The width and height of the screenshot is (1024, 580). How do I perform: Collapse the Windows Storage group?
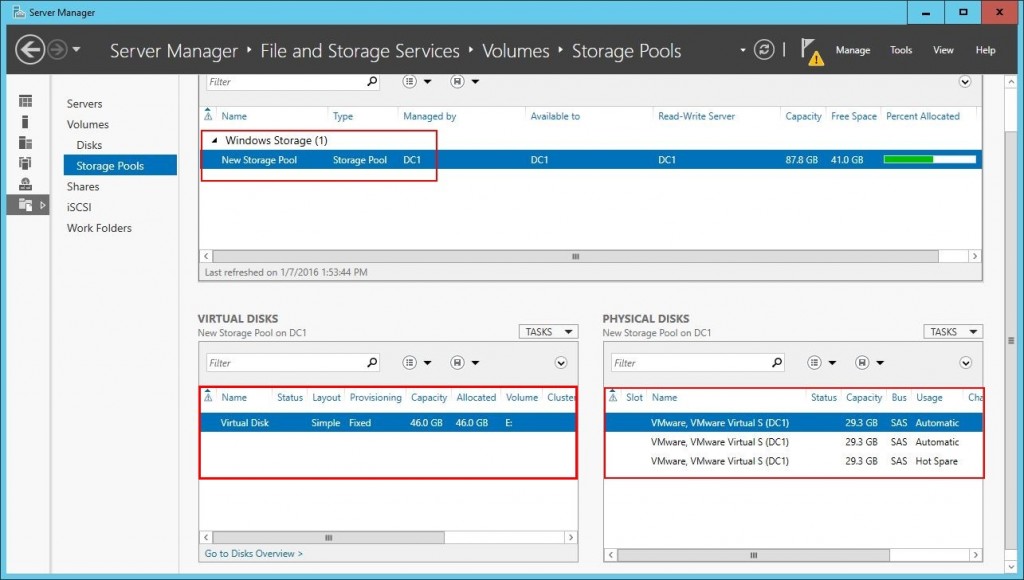tap(213, 140)
